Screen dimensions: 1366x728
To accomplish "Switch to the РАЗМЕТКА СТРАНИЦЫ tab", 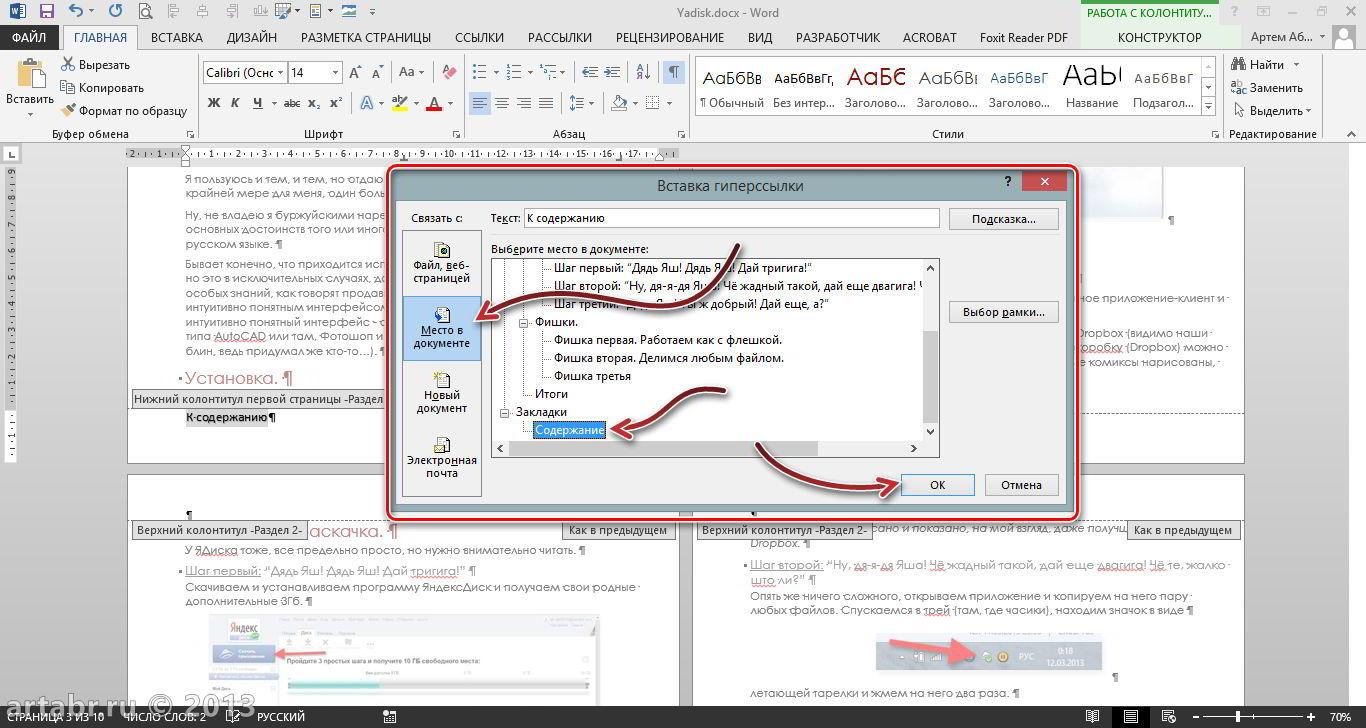I will (x=366, y=37).
